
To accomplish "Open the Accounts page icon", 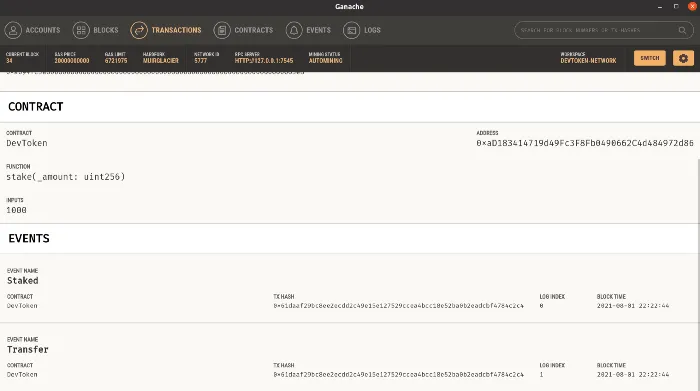I will click(13, 30).
